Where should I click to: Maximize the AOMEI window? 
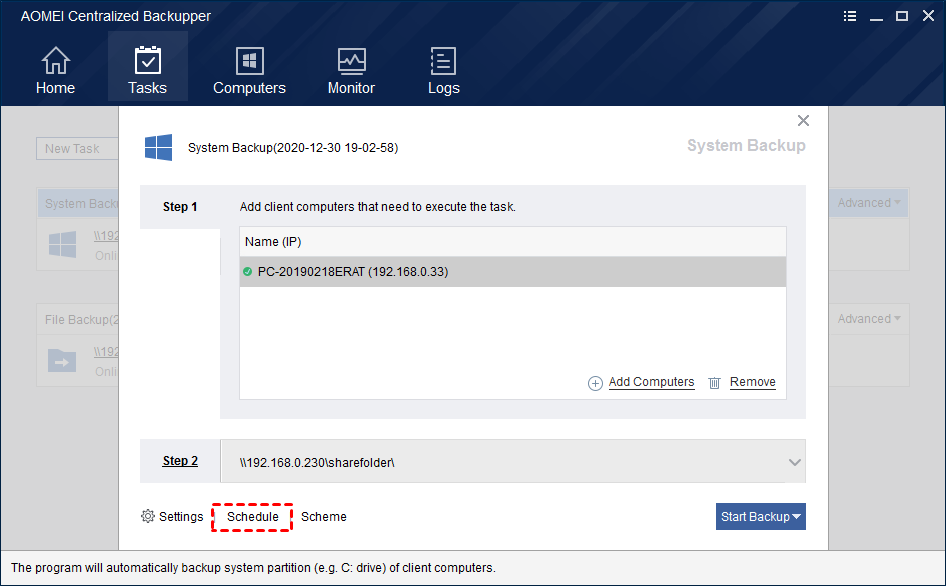[x=902, y=16]
